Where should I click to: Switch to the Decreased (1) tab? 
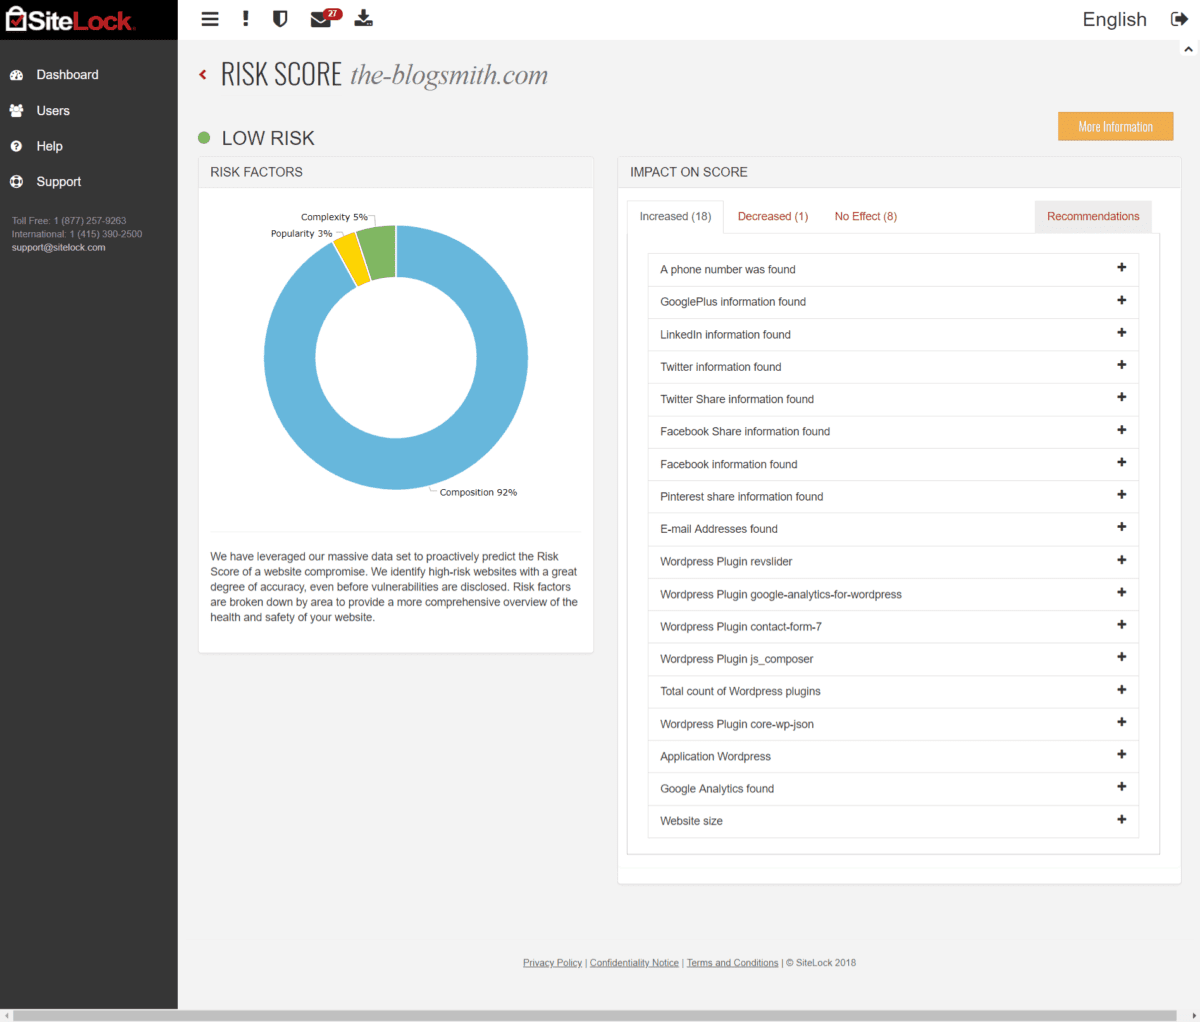pyautogui.click(x=773, y=216)
